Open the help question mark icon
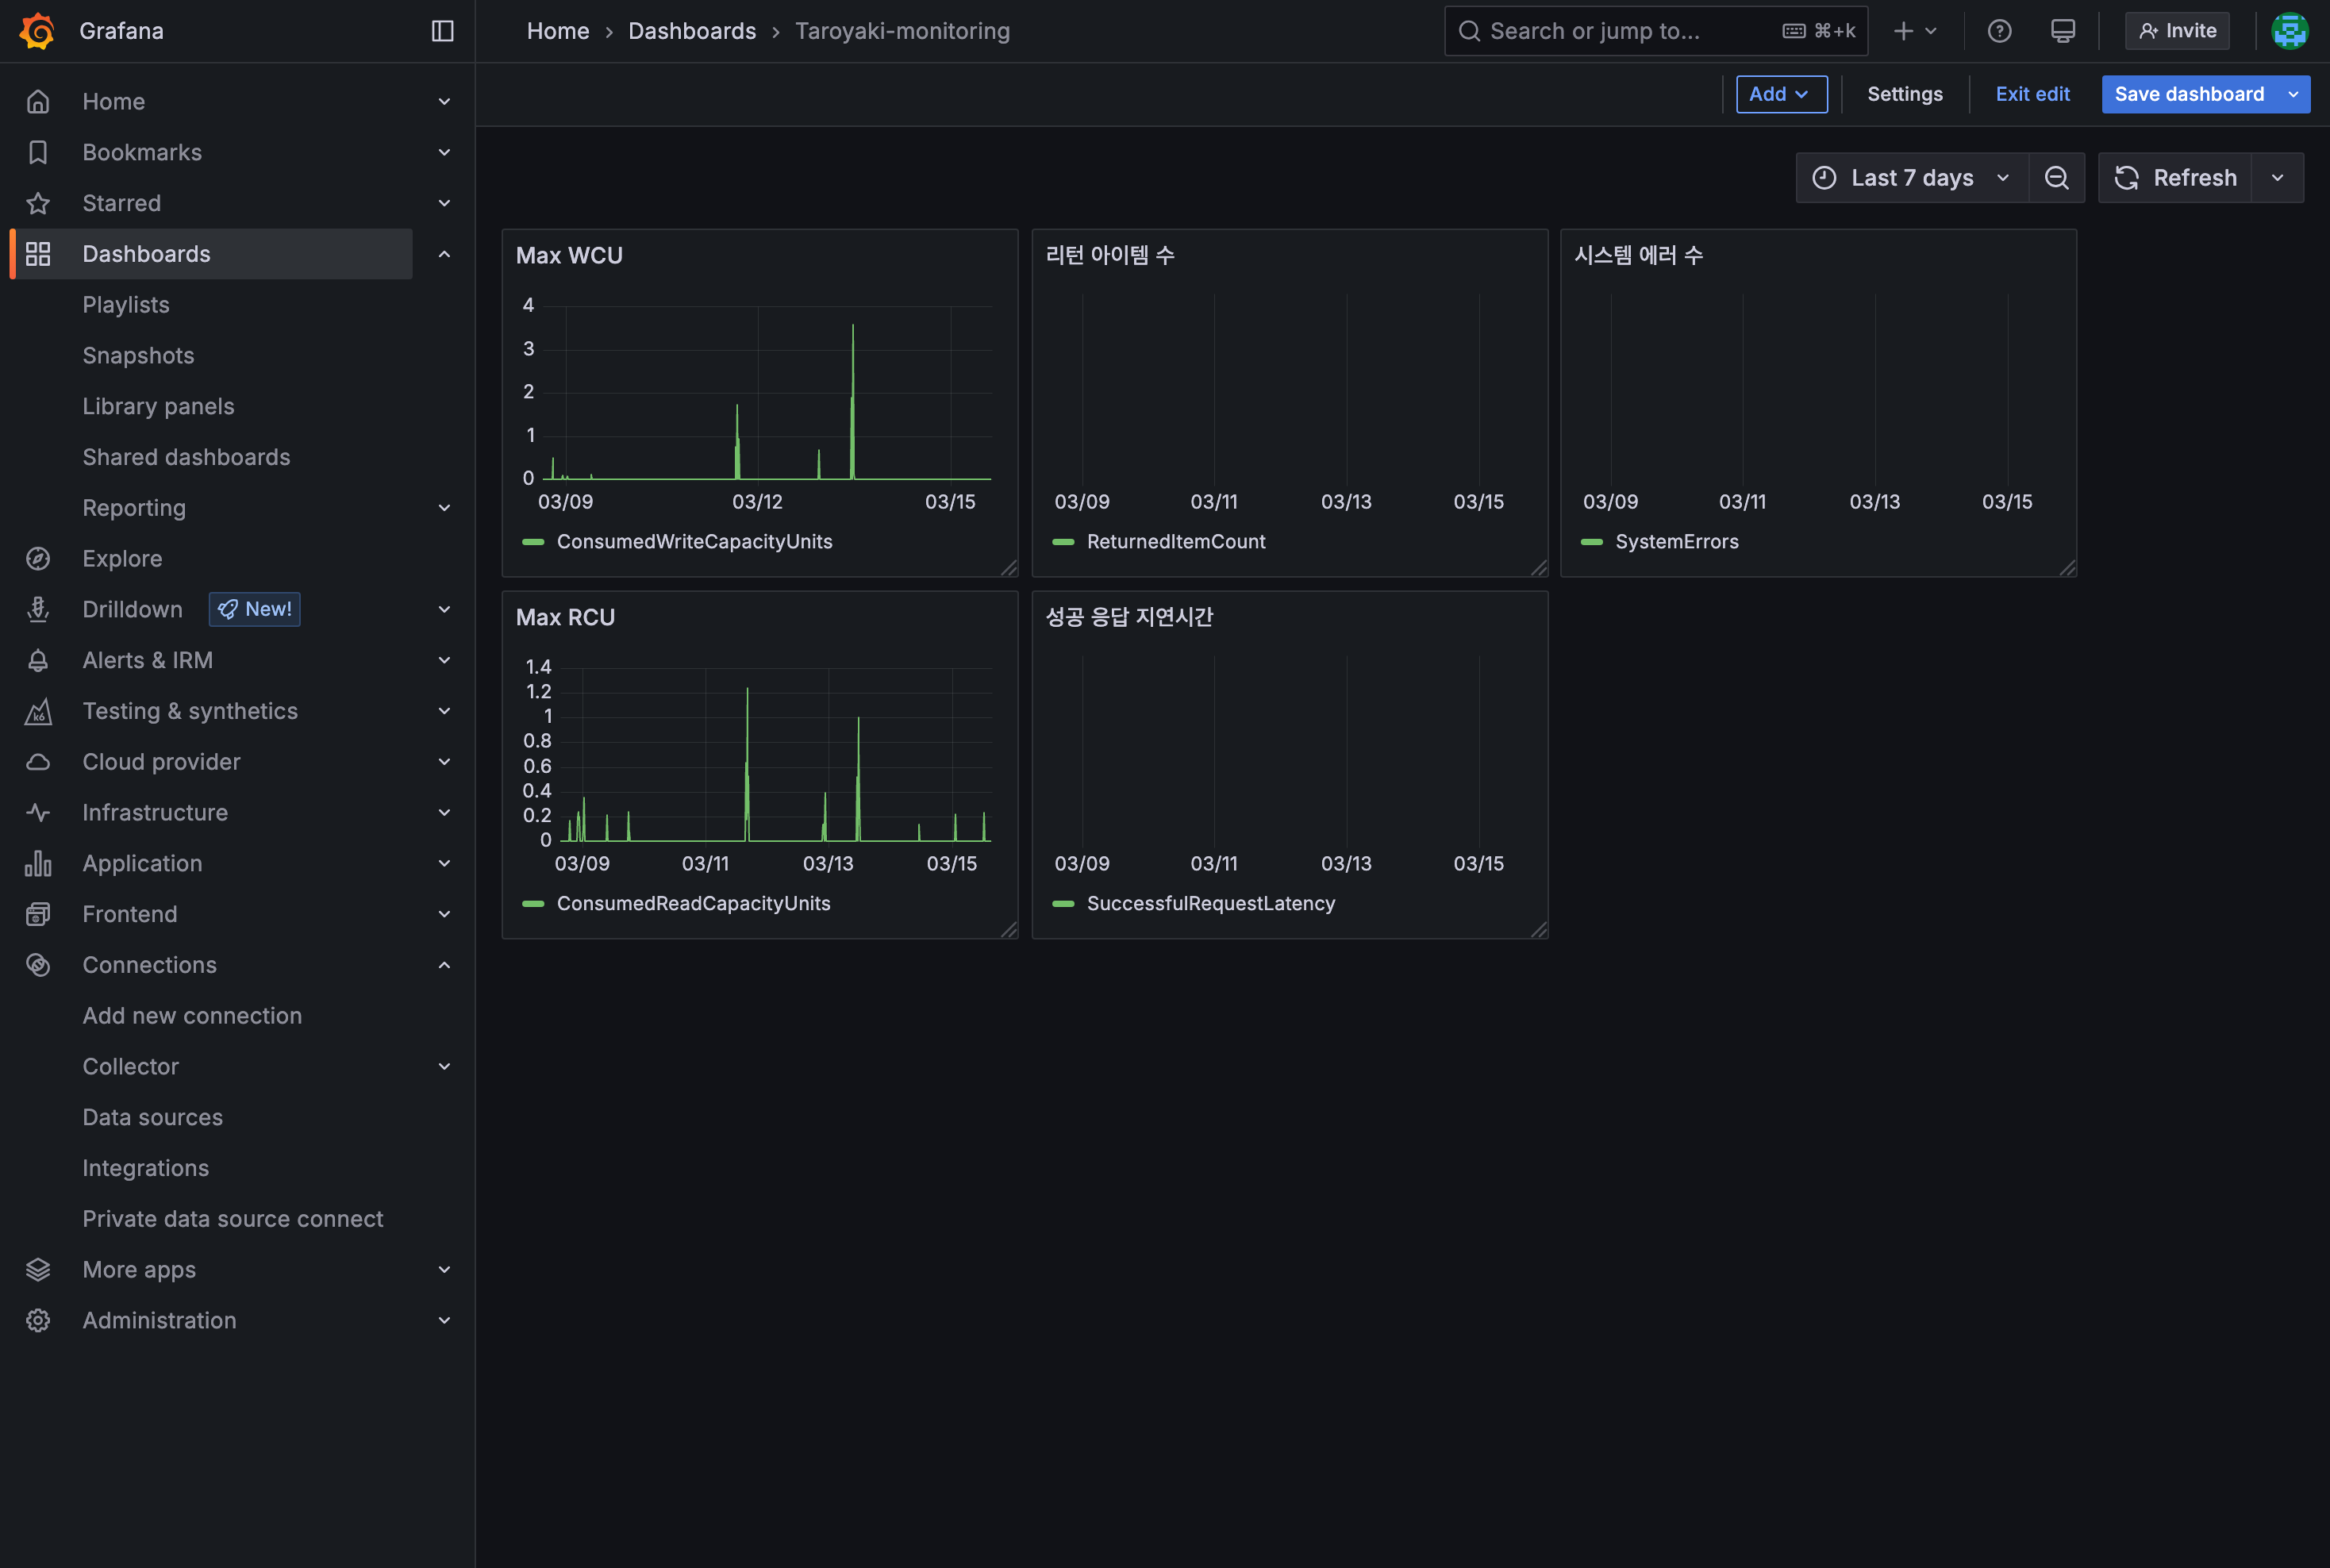This screenshot has height=1568, width=2330. click(x=1999, y=31)
